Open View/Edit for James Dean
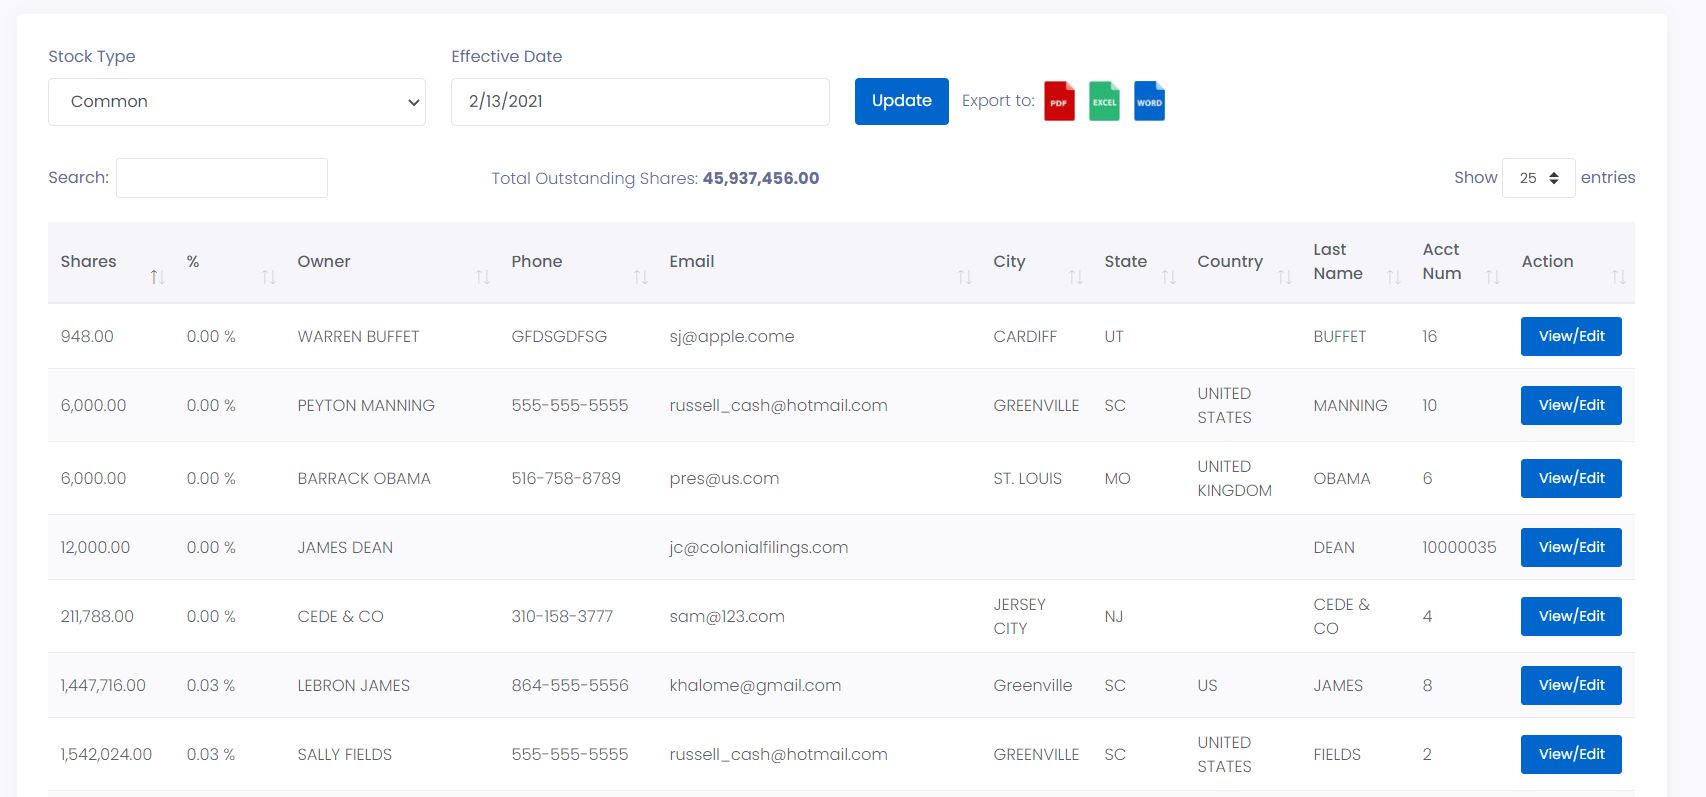The width and height of the screenshot is (1706, 797). (x=1570, y=547)
